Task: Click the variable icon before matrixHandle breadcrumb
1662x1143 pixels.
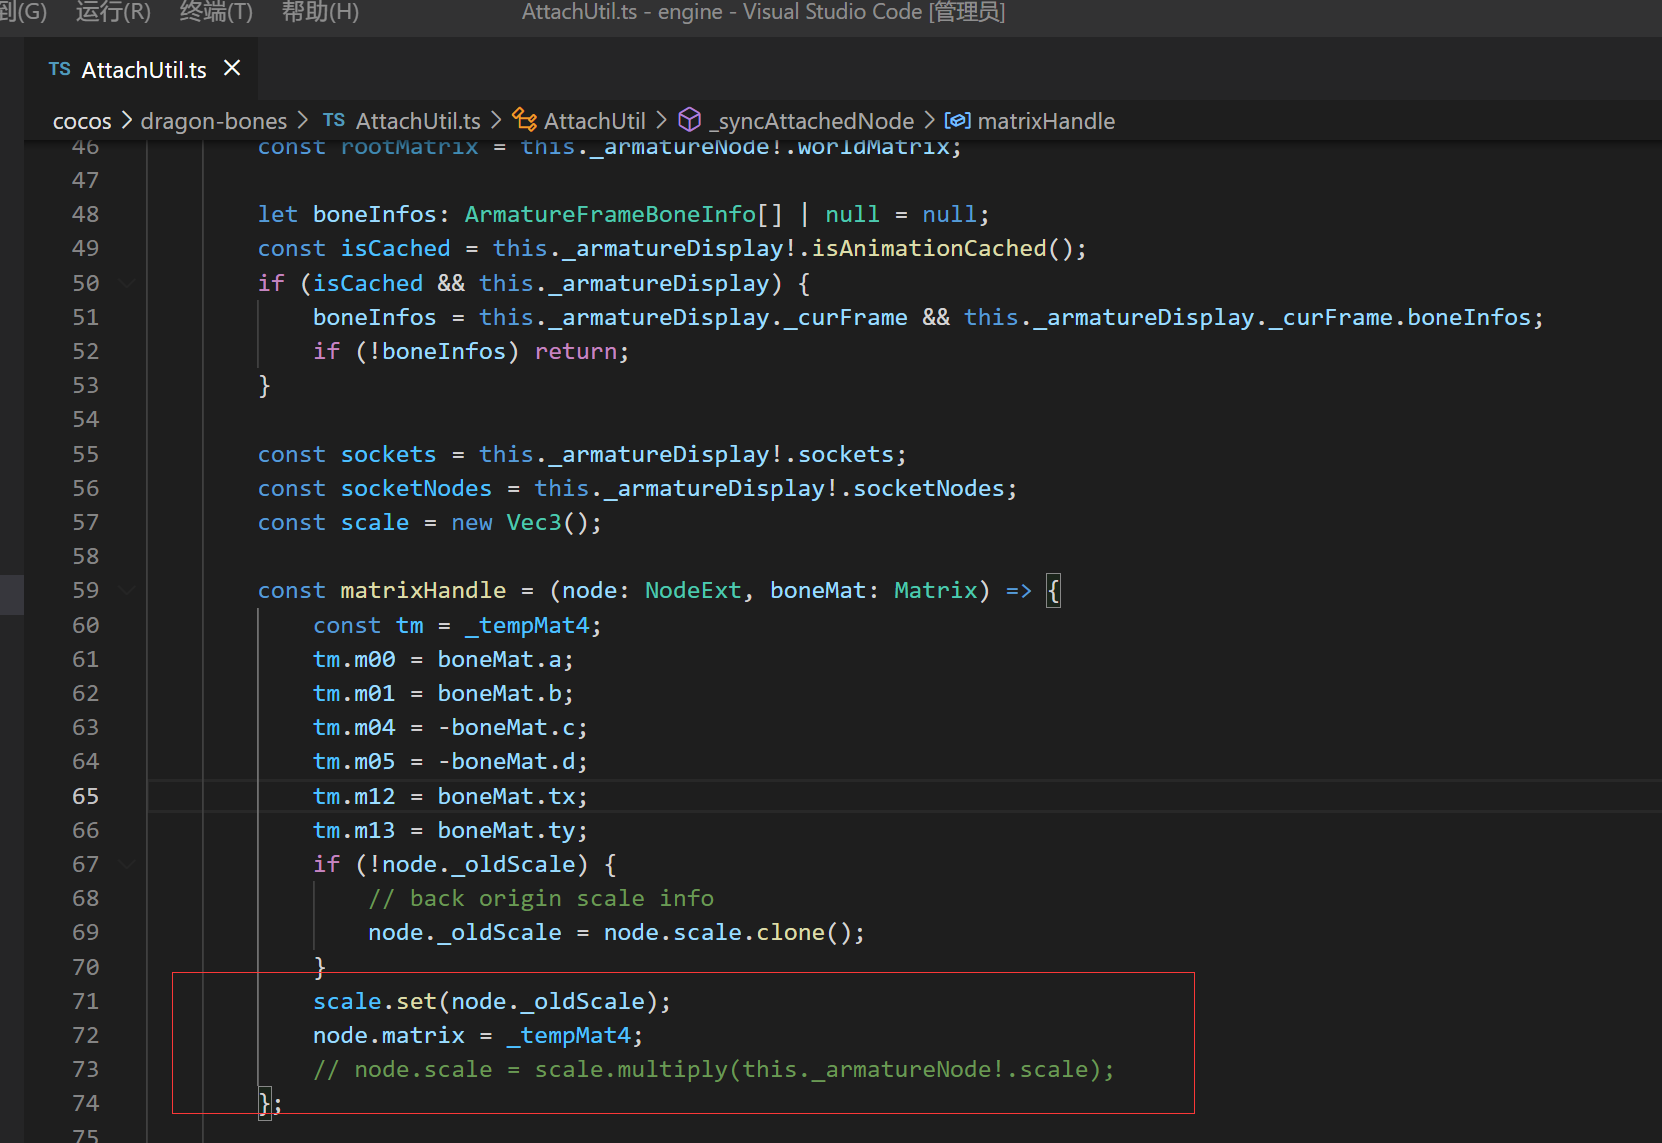Action: point(957,120)
